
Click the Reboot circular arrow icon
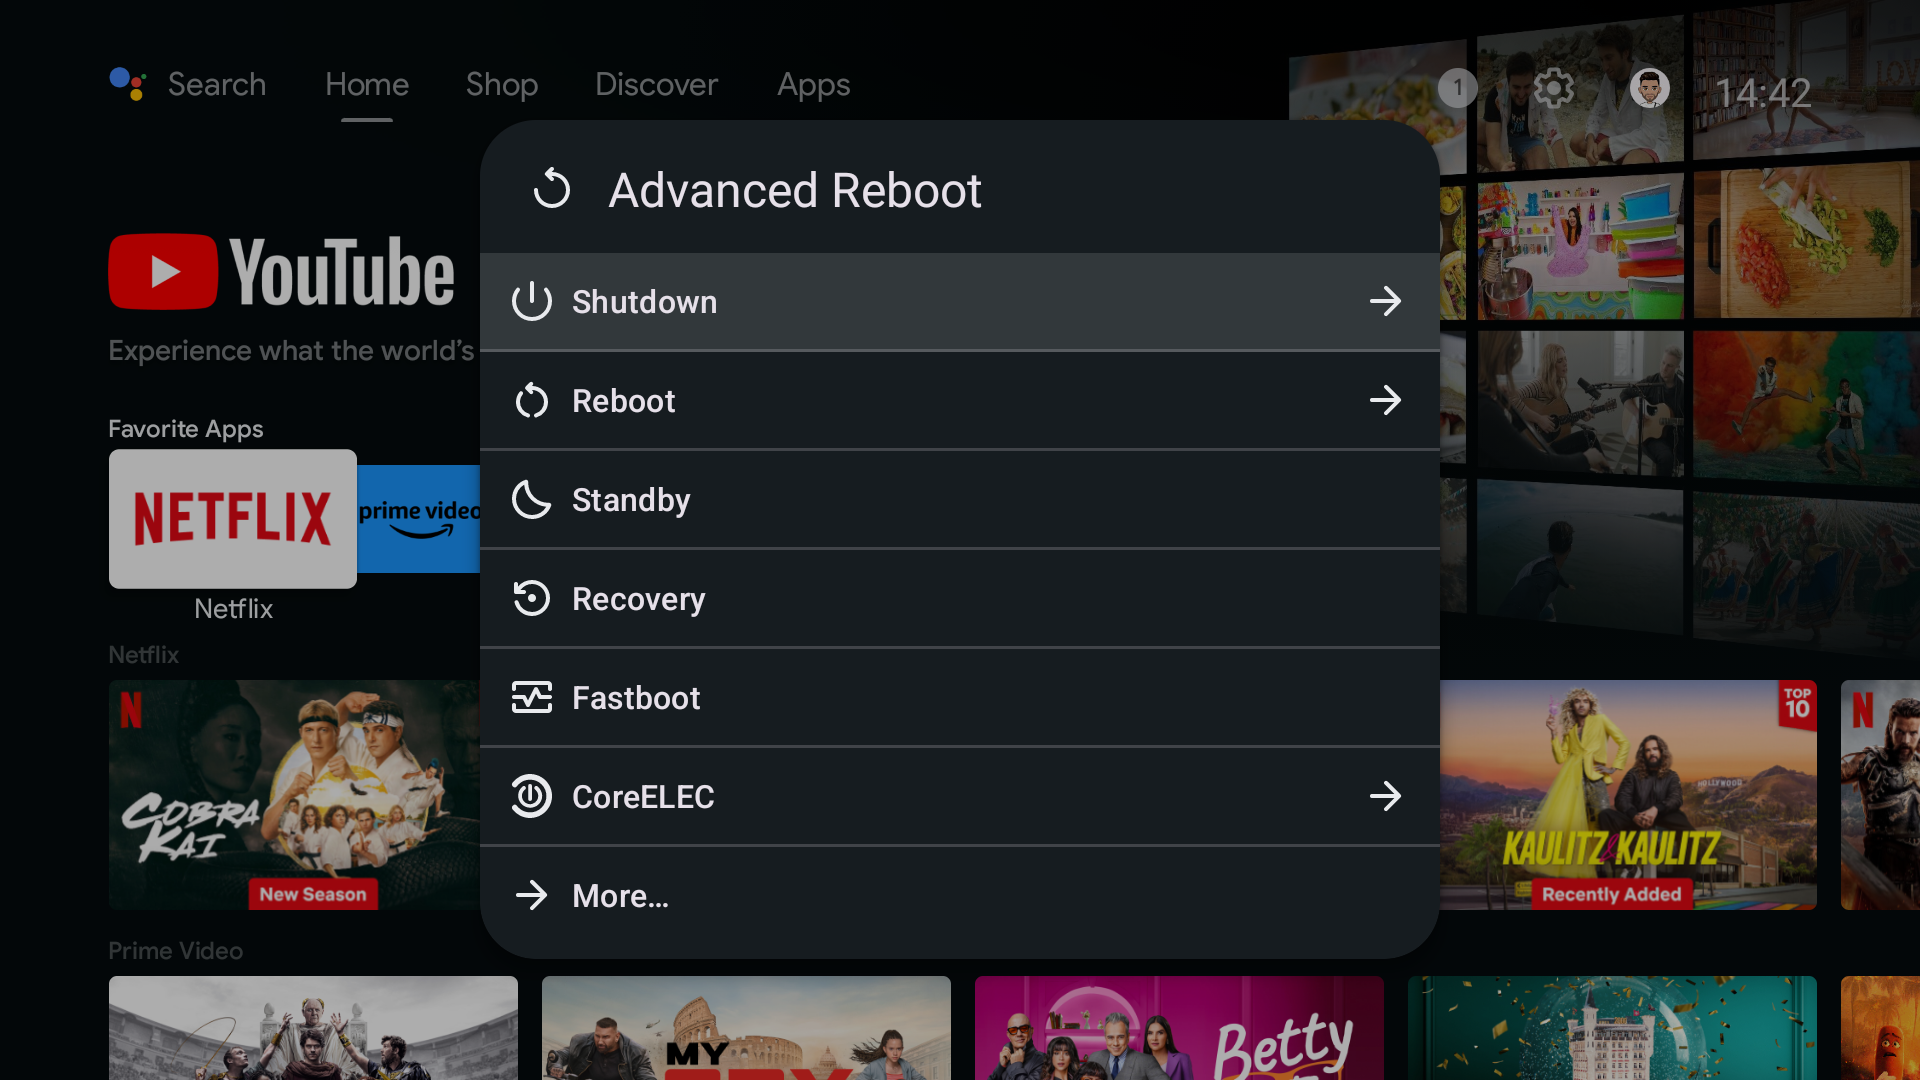click(x=532, y=400)
